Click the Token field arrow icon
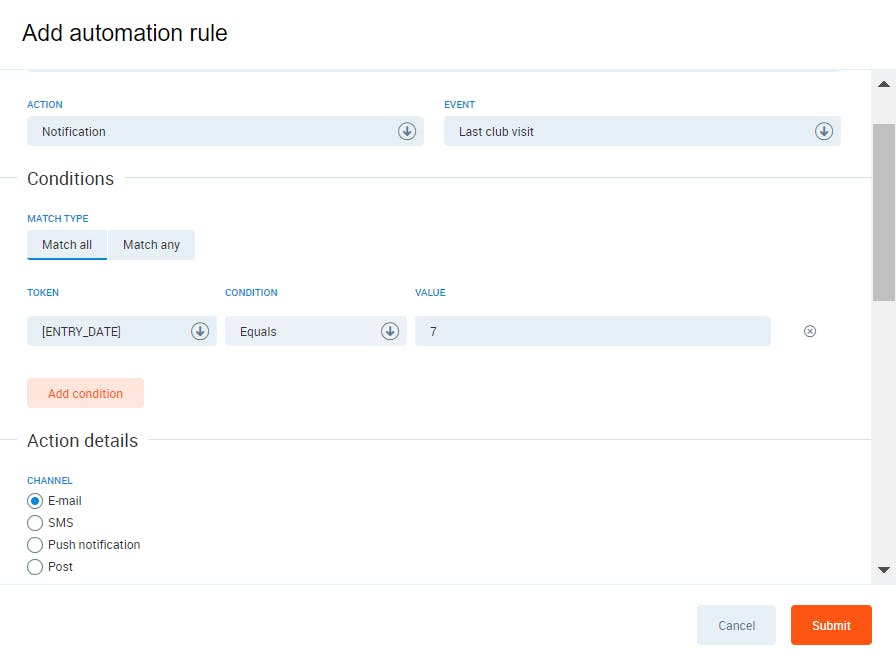Image resolution: width=896 pixels, height=670 pixels. click(x=200, y=331)
